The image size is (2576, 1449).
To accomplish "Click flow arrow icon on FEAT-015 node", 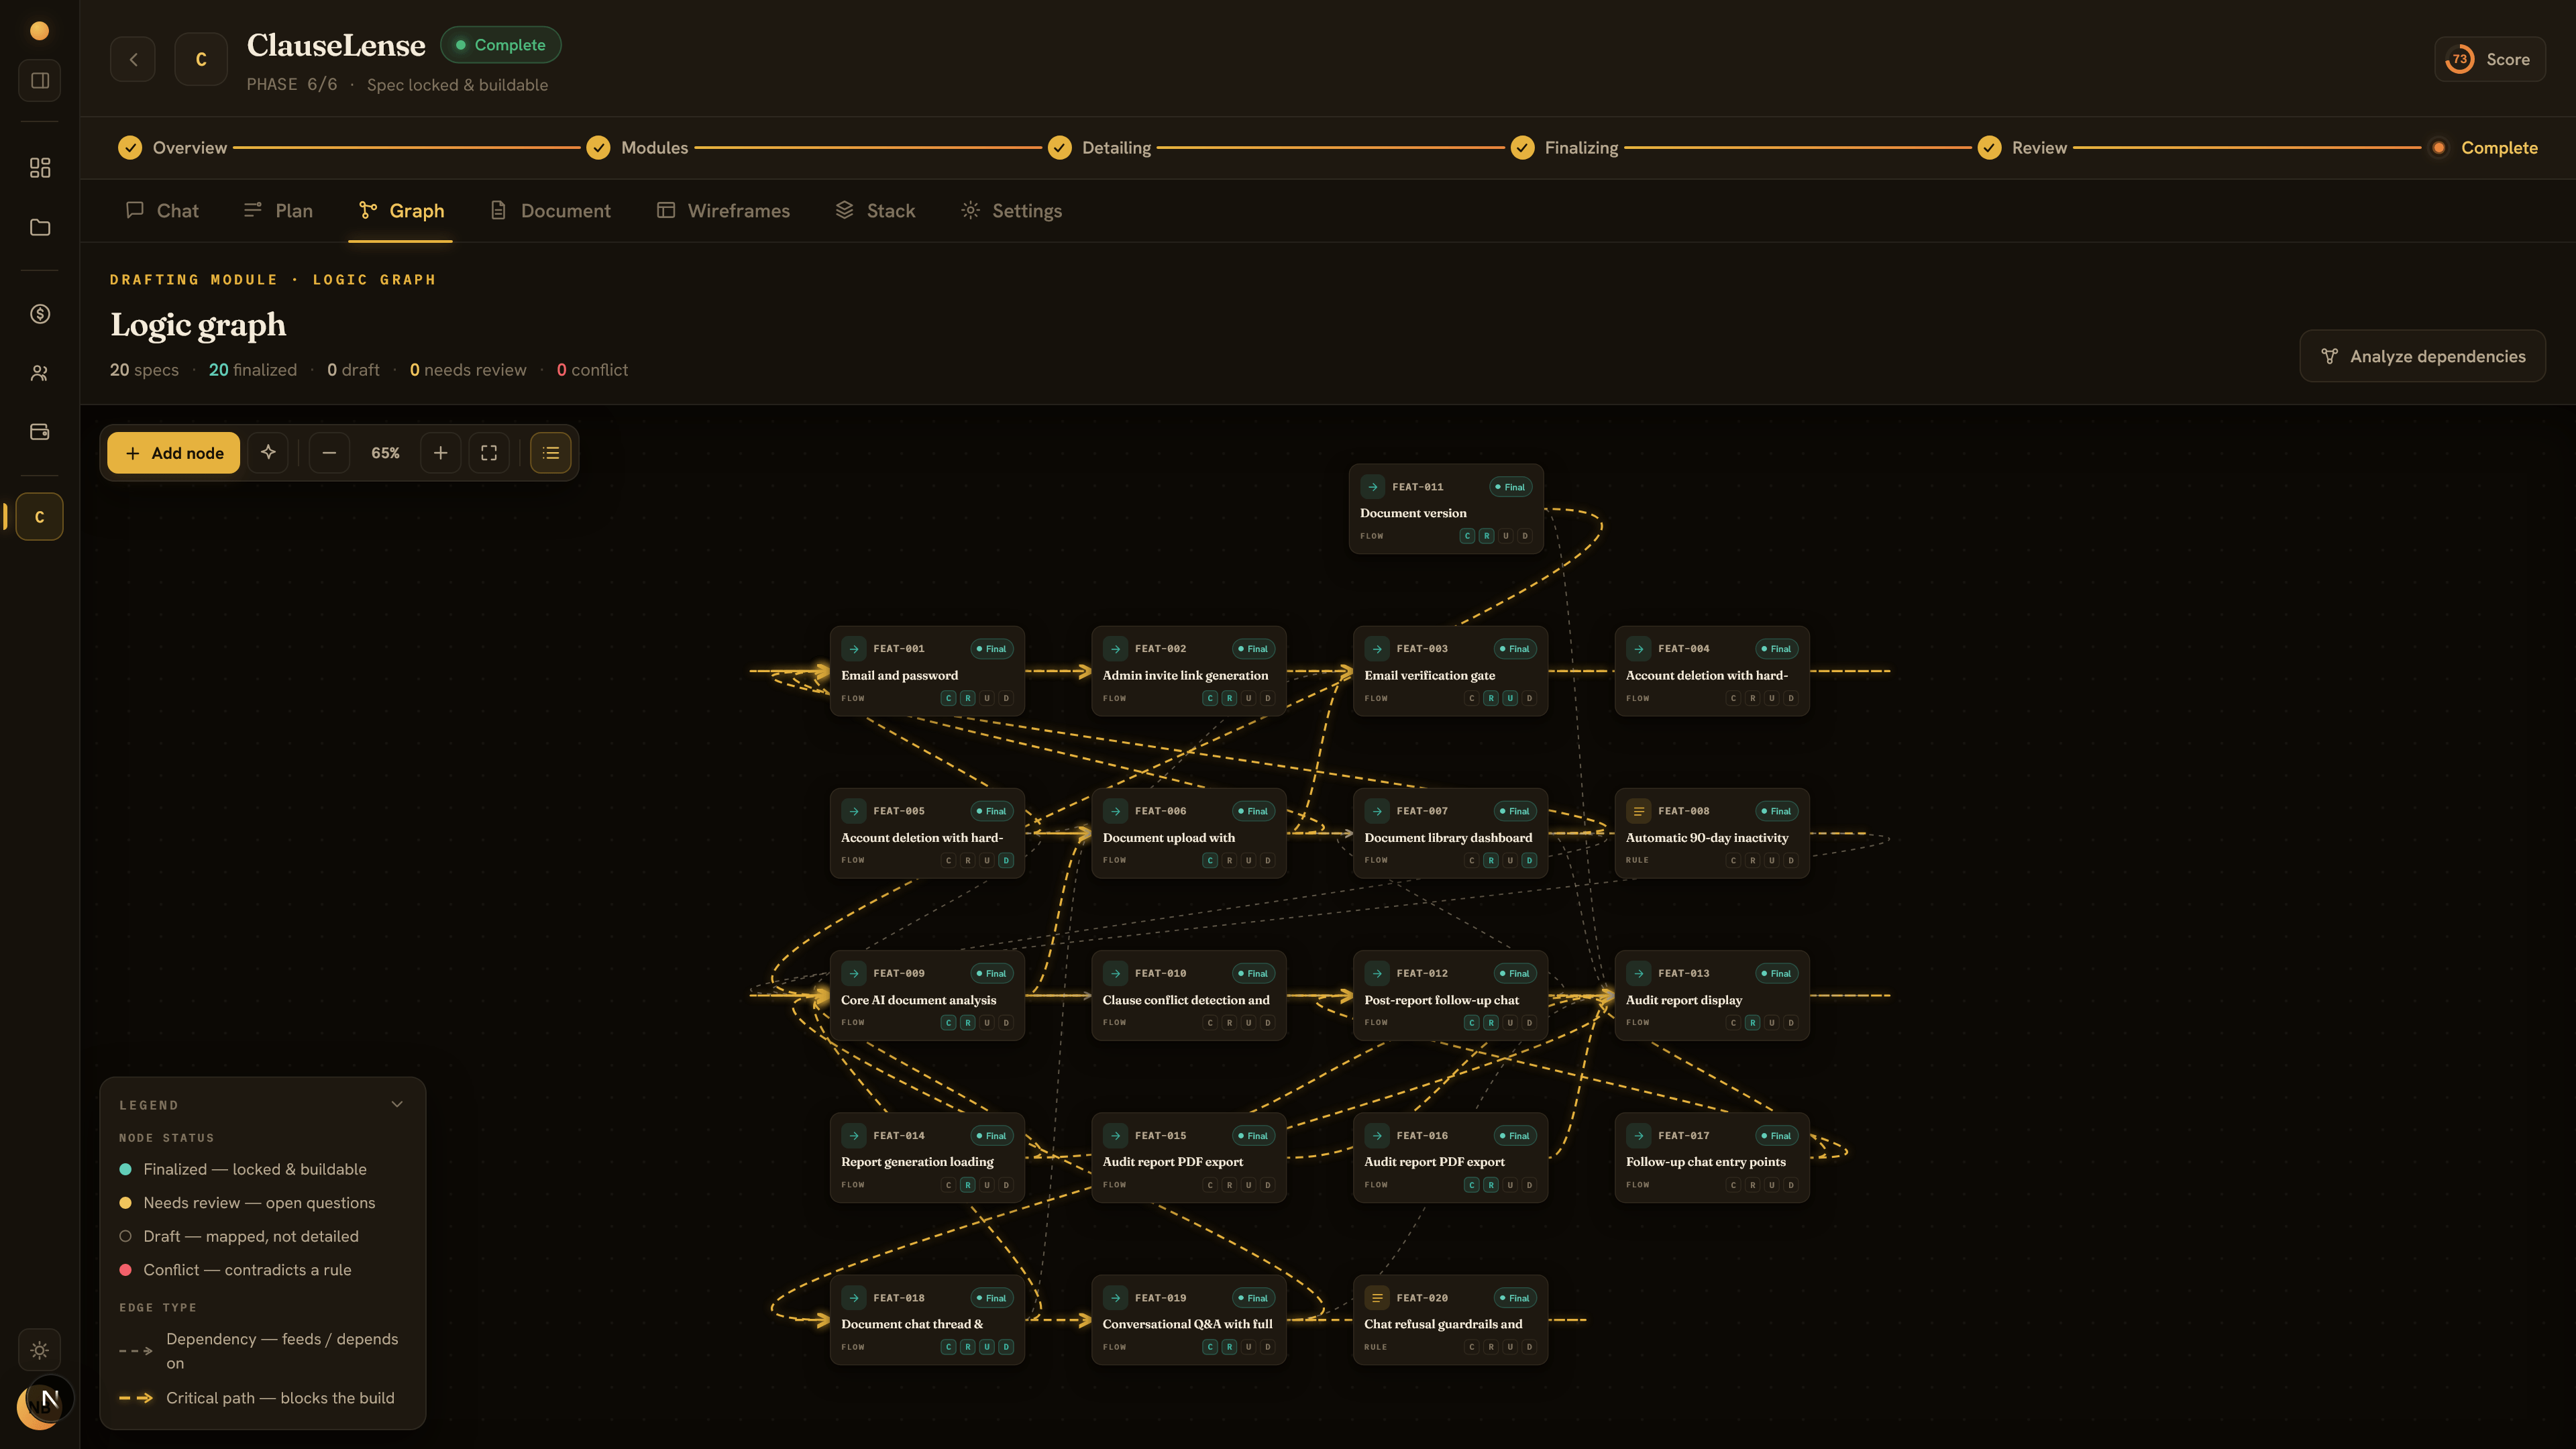I will 1115,1135.
